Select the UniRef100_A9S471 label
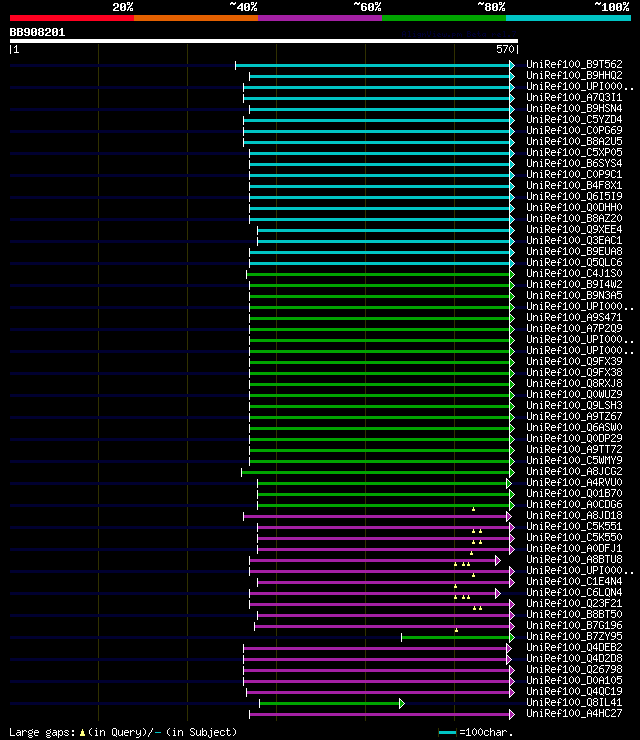This screenshot has width=640, height=740. pyautogui.click(x=574, y=317)
